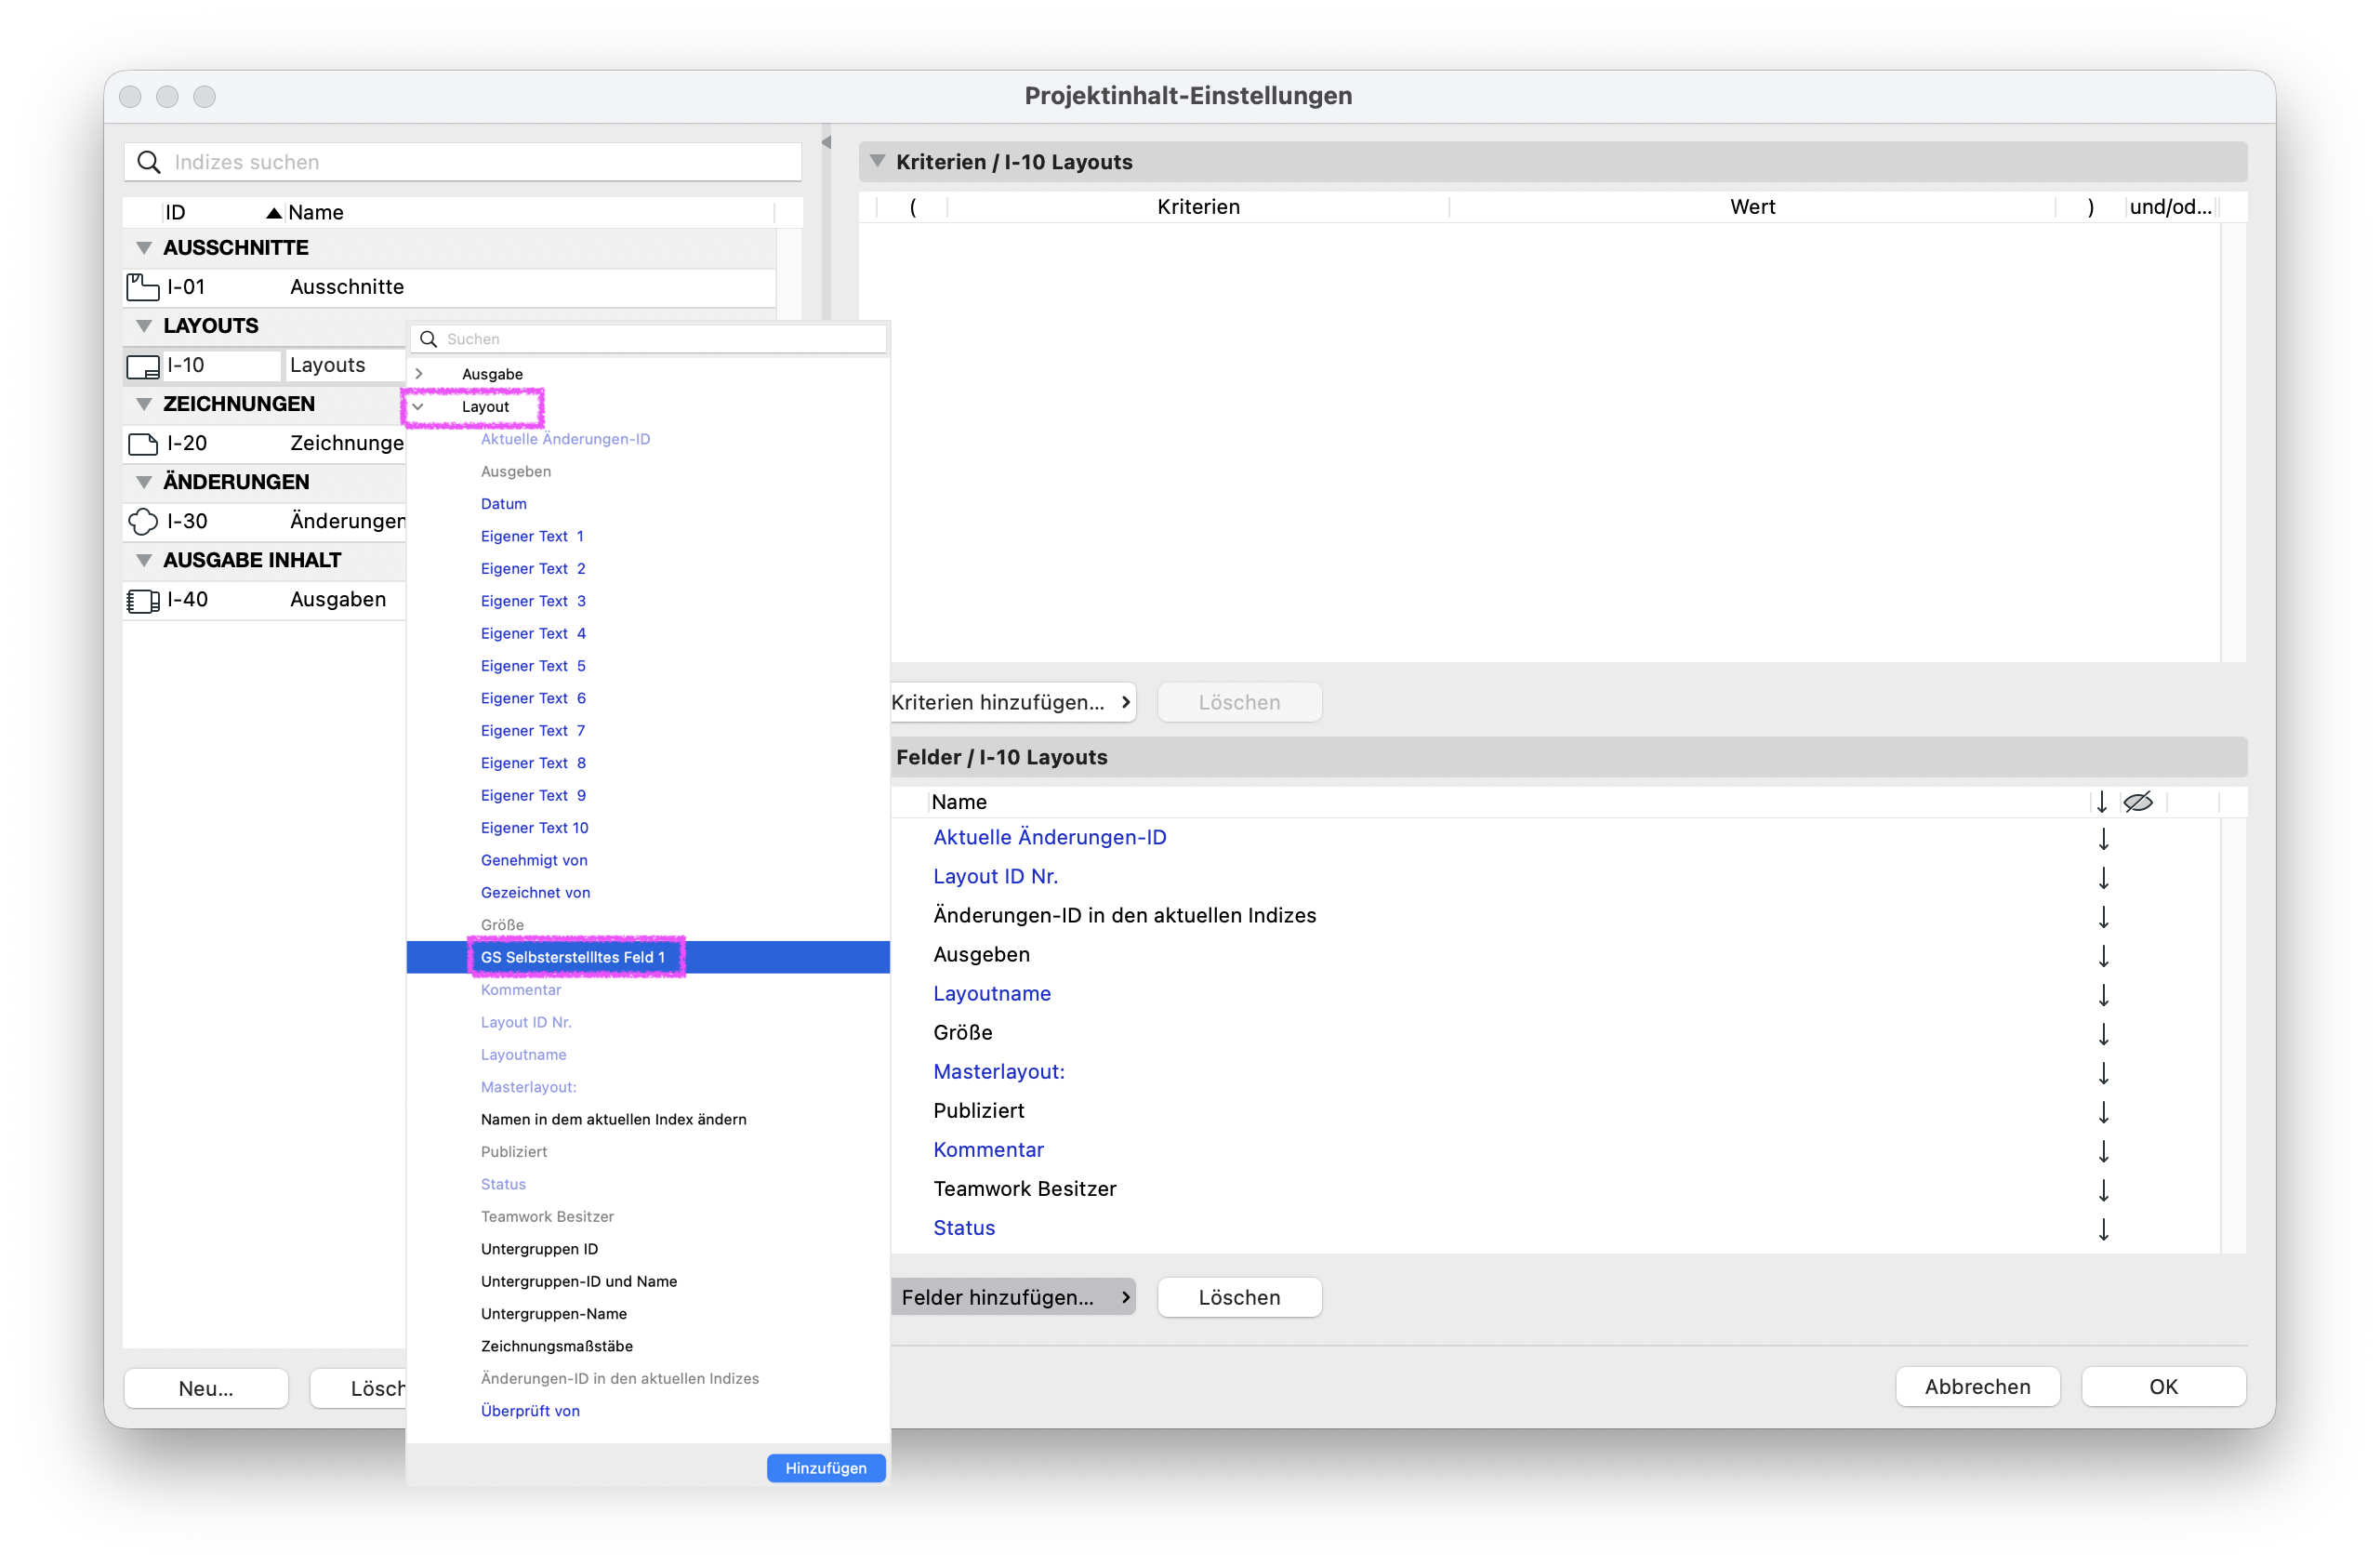Click sort arrow for Aktuelle Änderungen-ID field
The width and height of the screenshot is (2380, 1566).
(x=2103, y=838)
